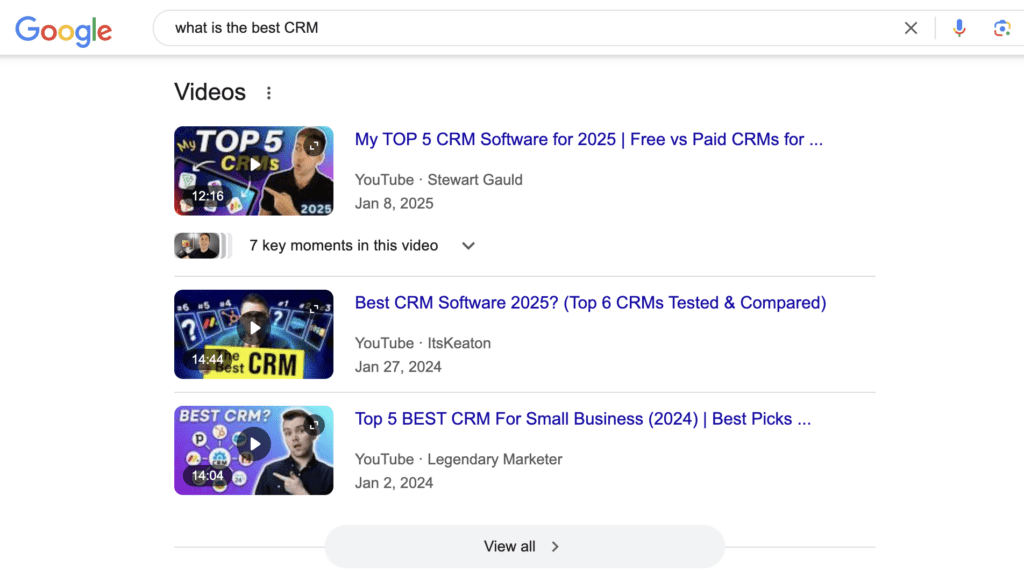Clear the search query with X icon
The width and height of the screenshot is (1024, 588).
(910, 28)
